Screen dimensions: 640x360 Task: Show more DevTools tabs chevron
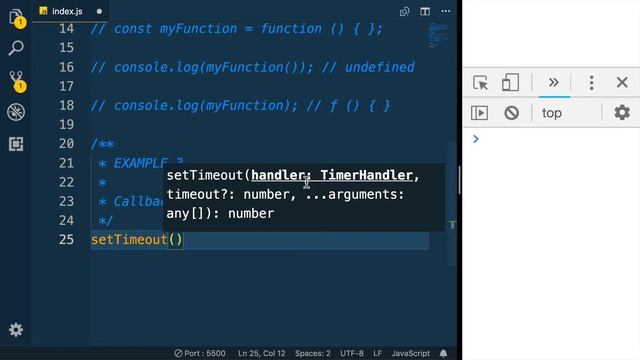point(554,82)
